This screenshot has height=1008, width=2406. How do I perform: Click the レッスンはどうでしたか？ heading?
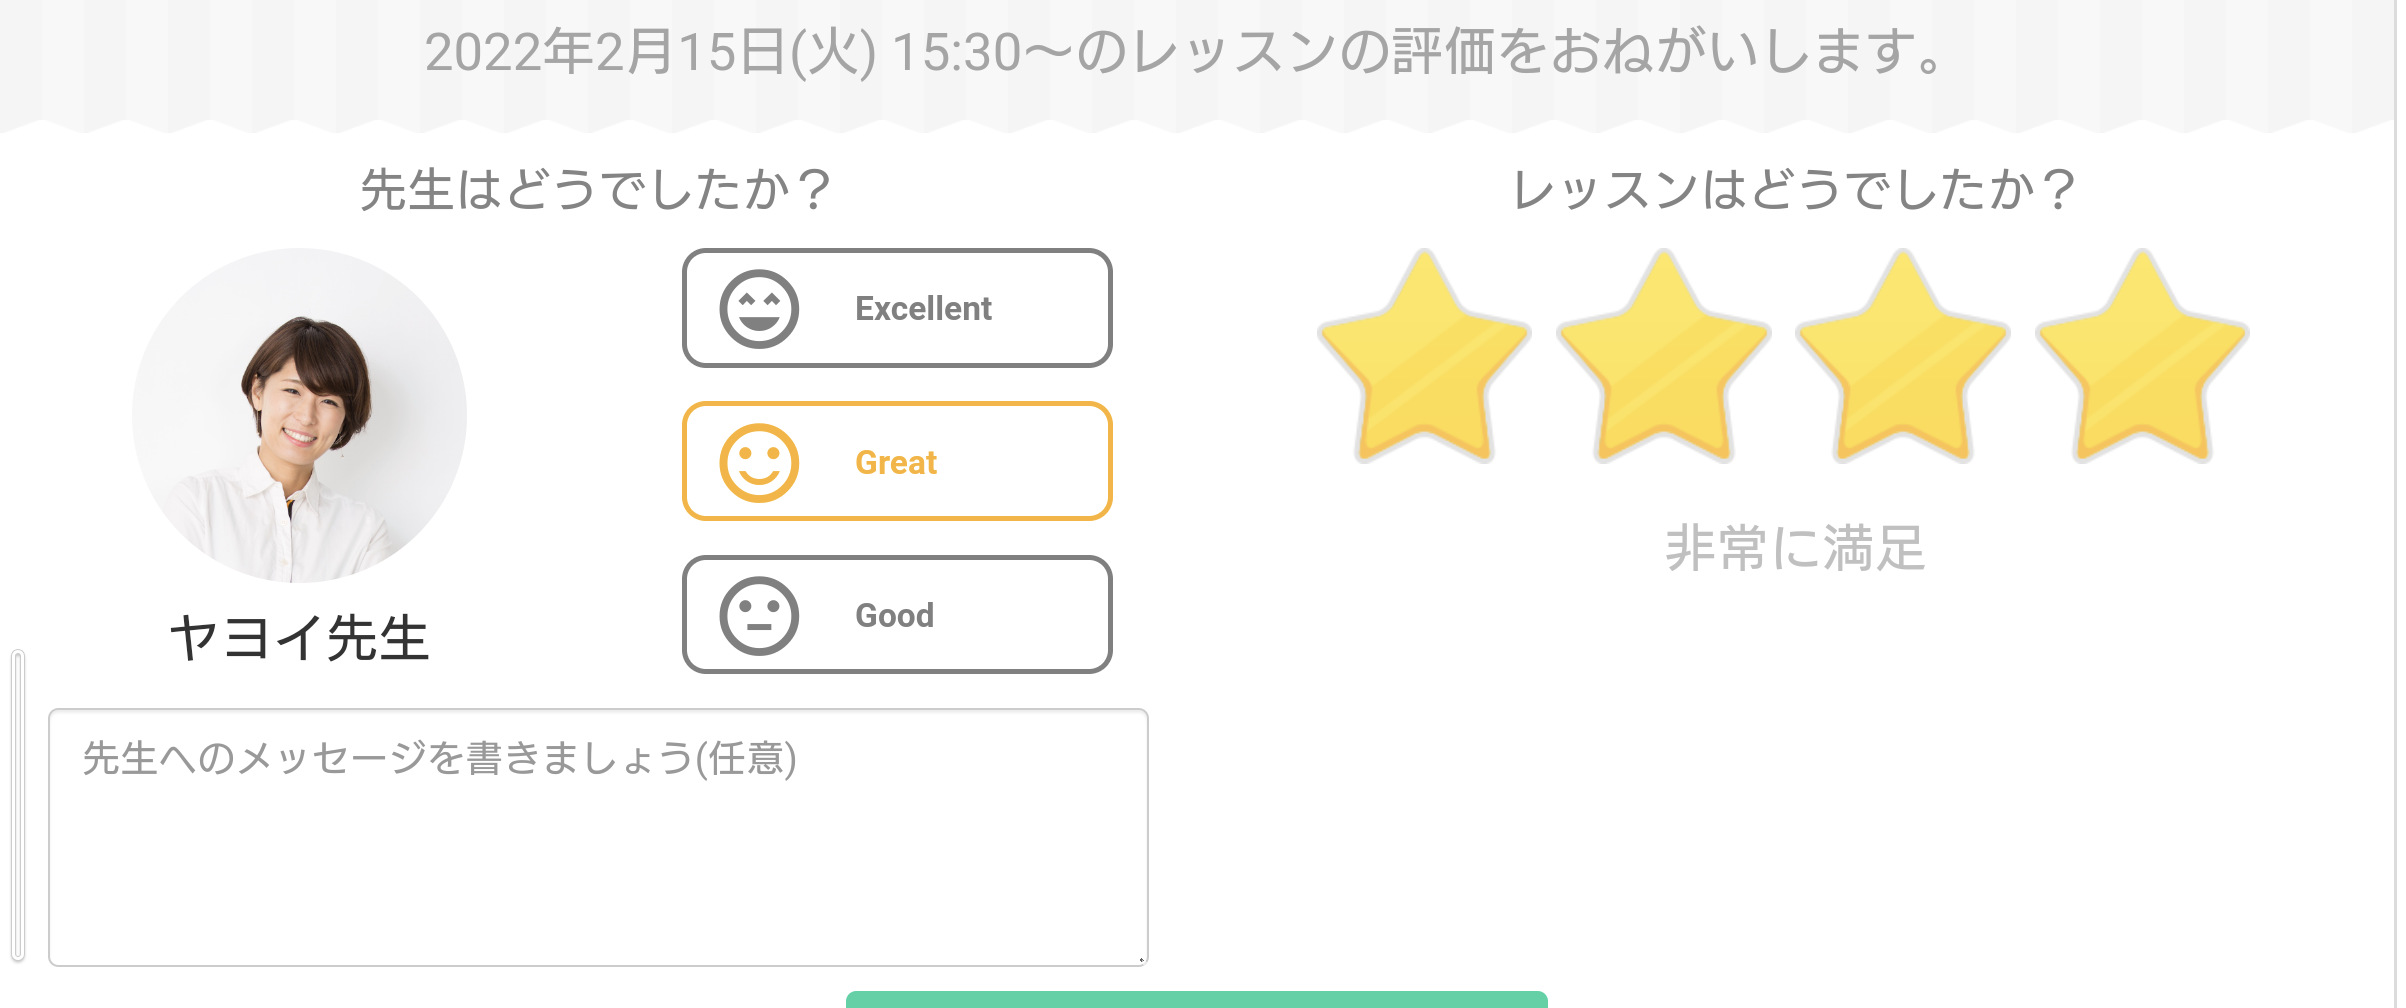1795,190
